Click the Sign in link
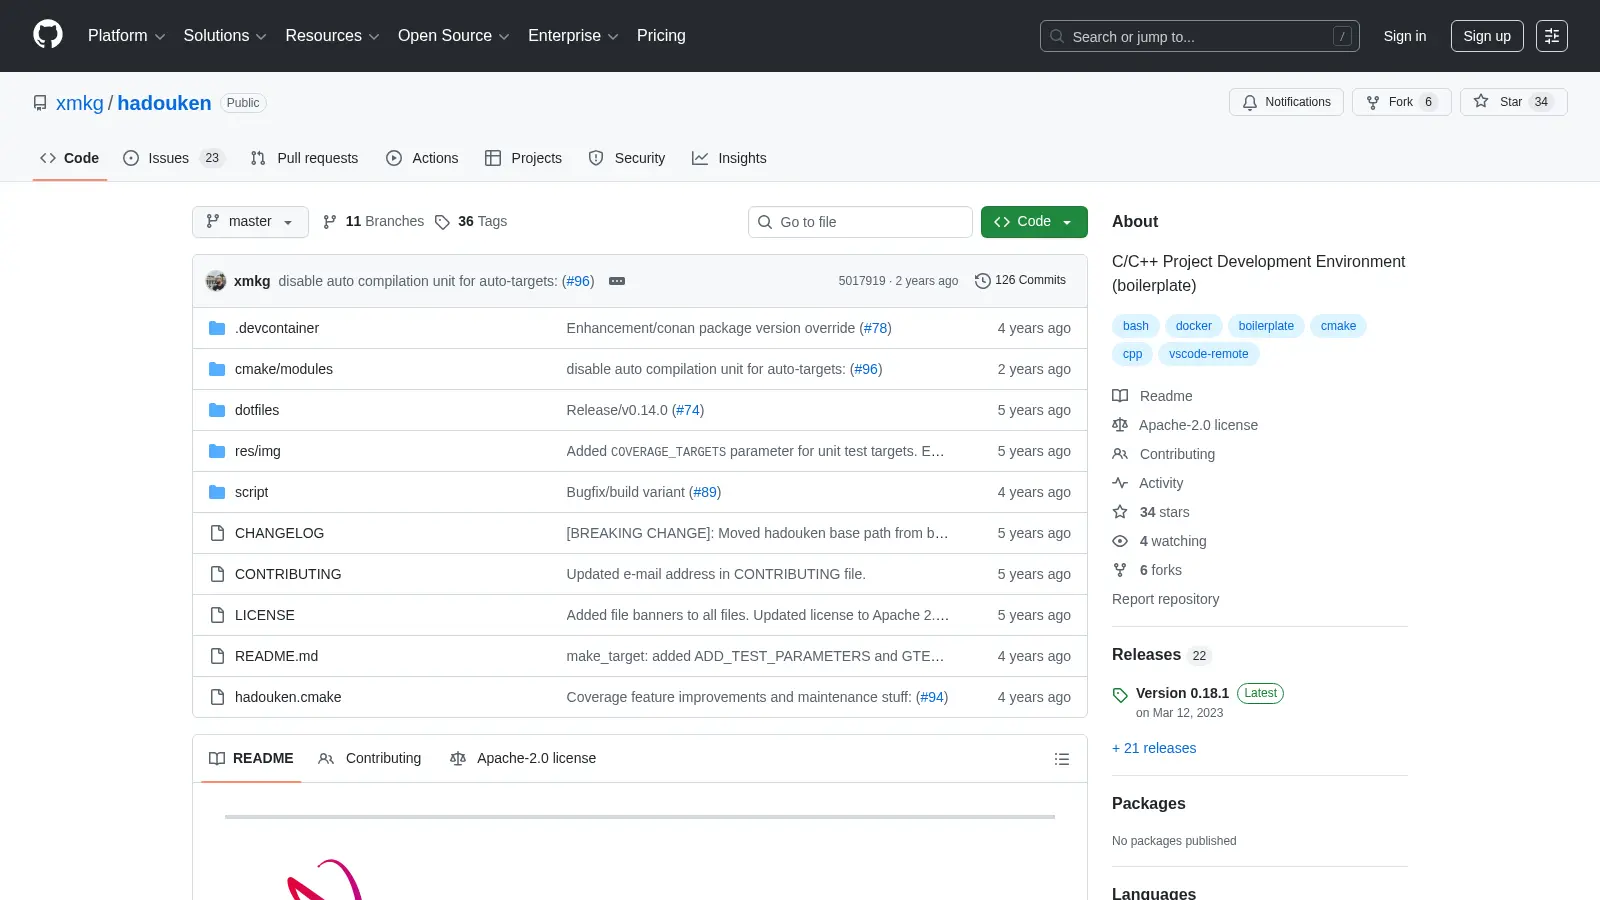Image resolution: width=1600 pixels, height=900 pixels. pos(1405,36)
